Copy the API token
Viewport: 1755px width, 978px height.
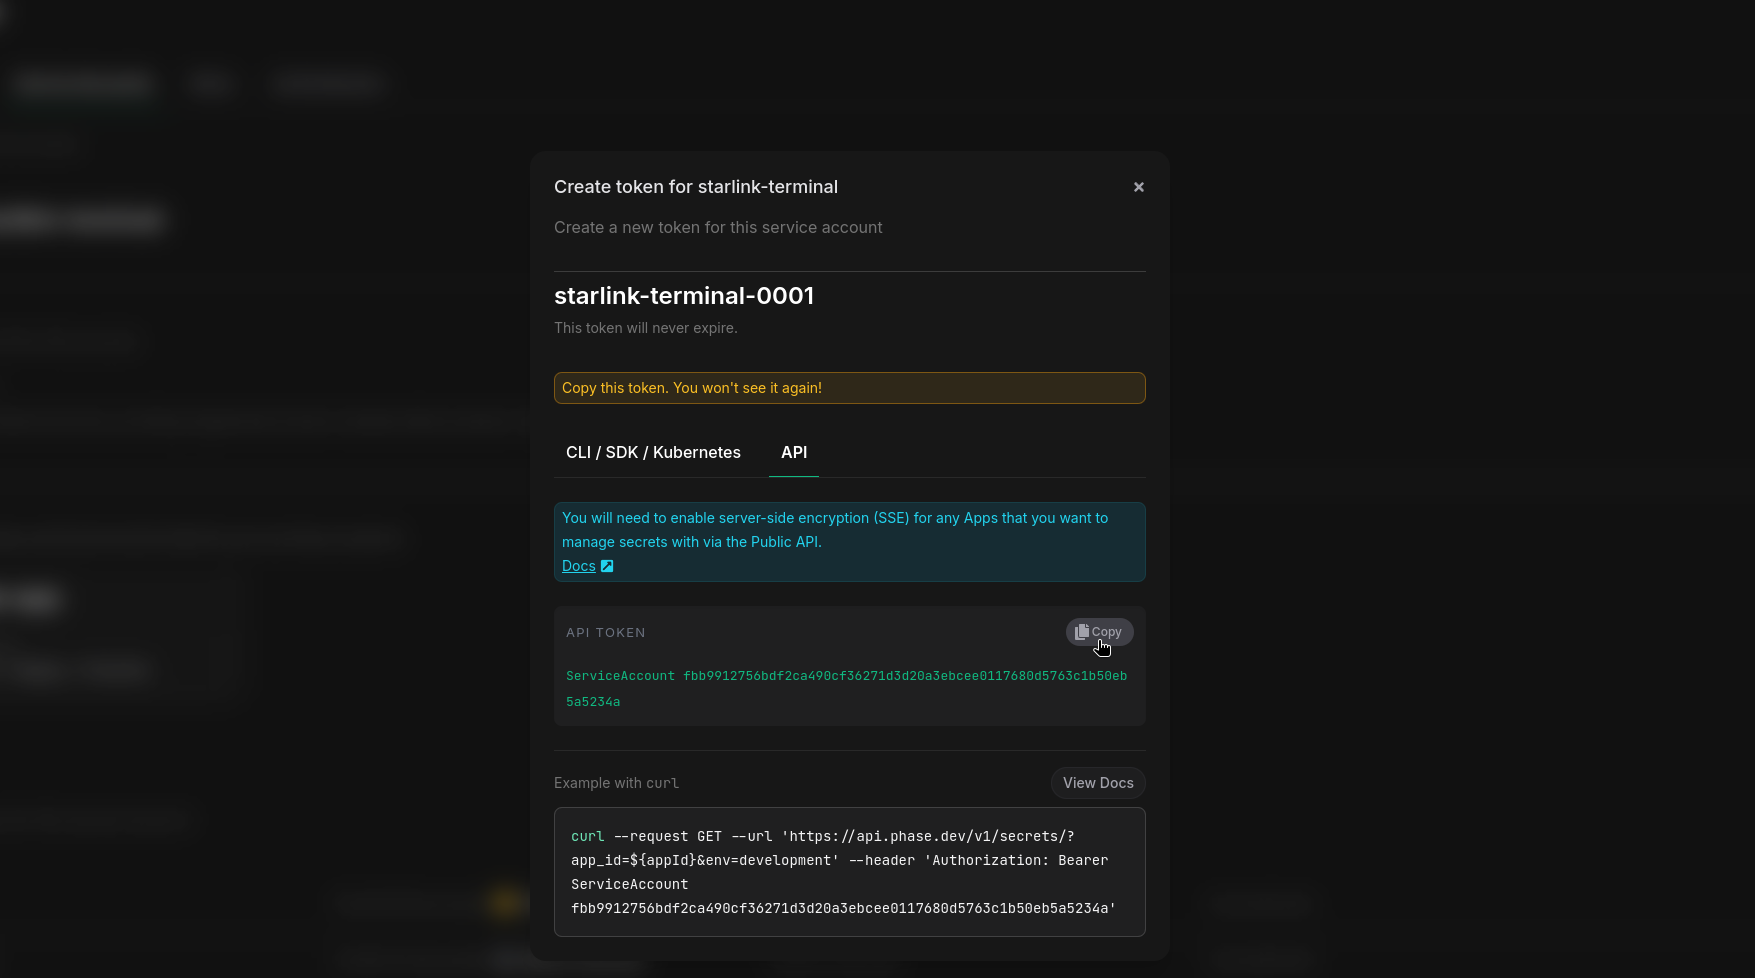1099,632
